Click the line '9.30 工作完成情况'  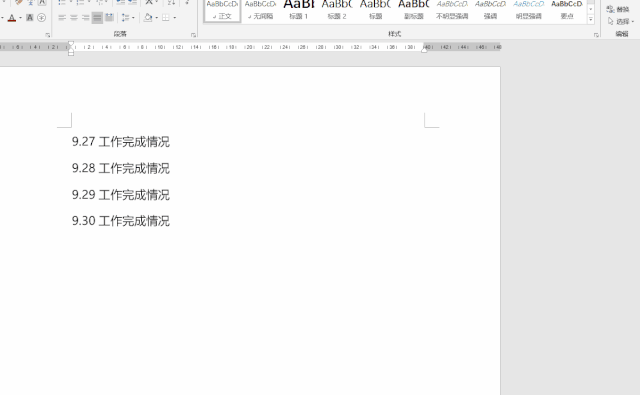click(121, 221)
